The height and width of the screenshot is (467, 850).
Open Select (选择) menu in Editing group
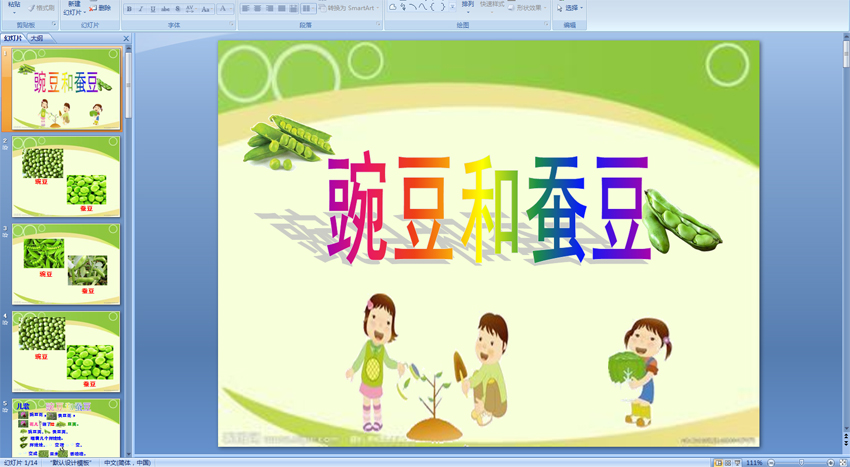click(570, 8)
